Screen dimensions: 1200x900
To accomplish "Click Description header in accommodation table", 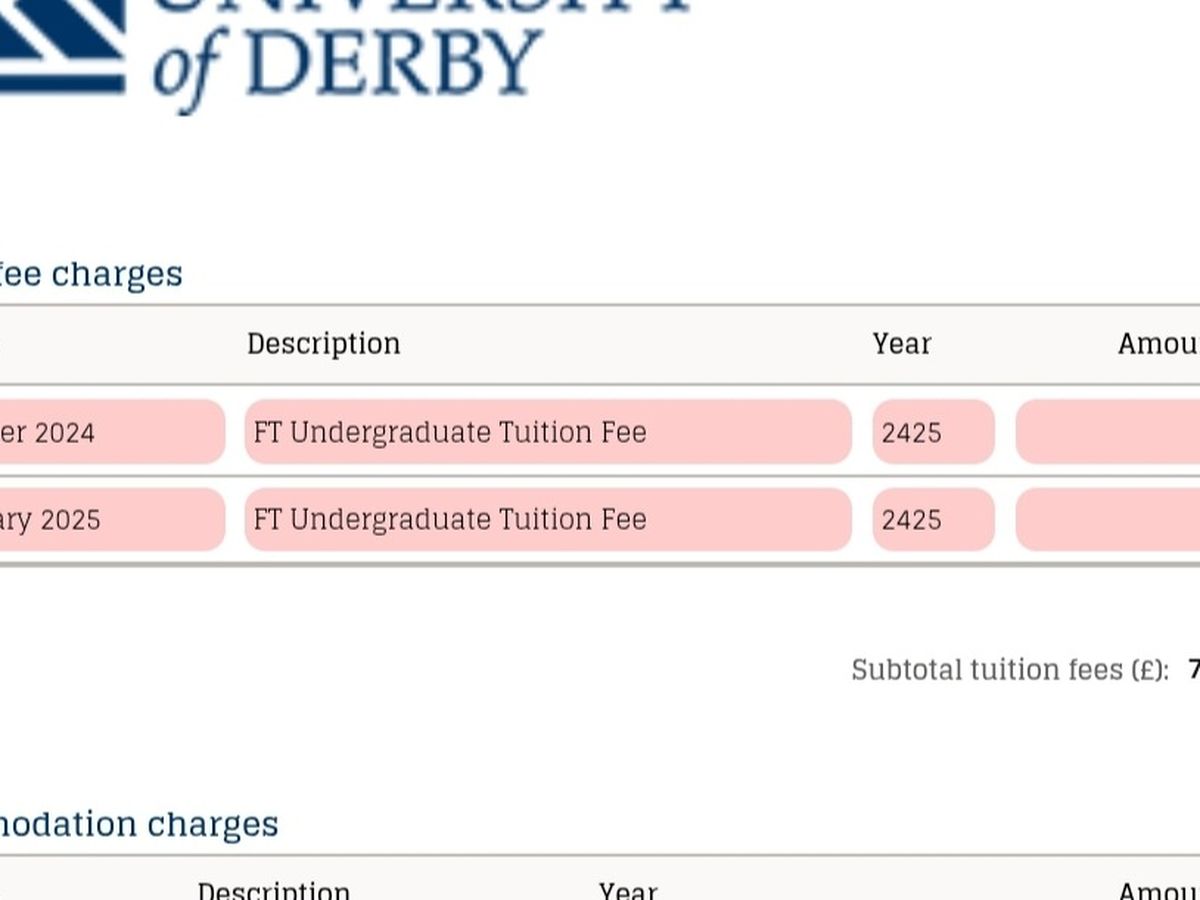I will [x=273, y=890].
